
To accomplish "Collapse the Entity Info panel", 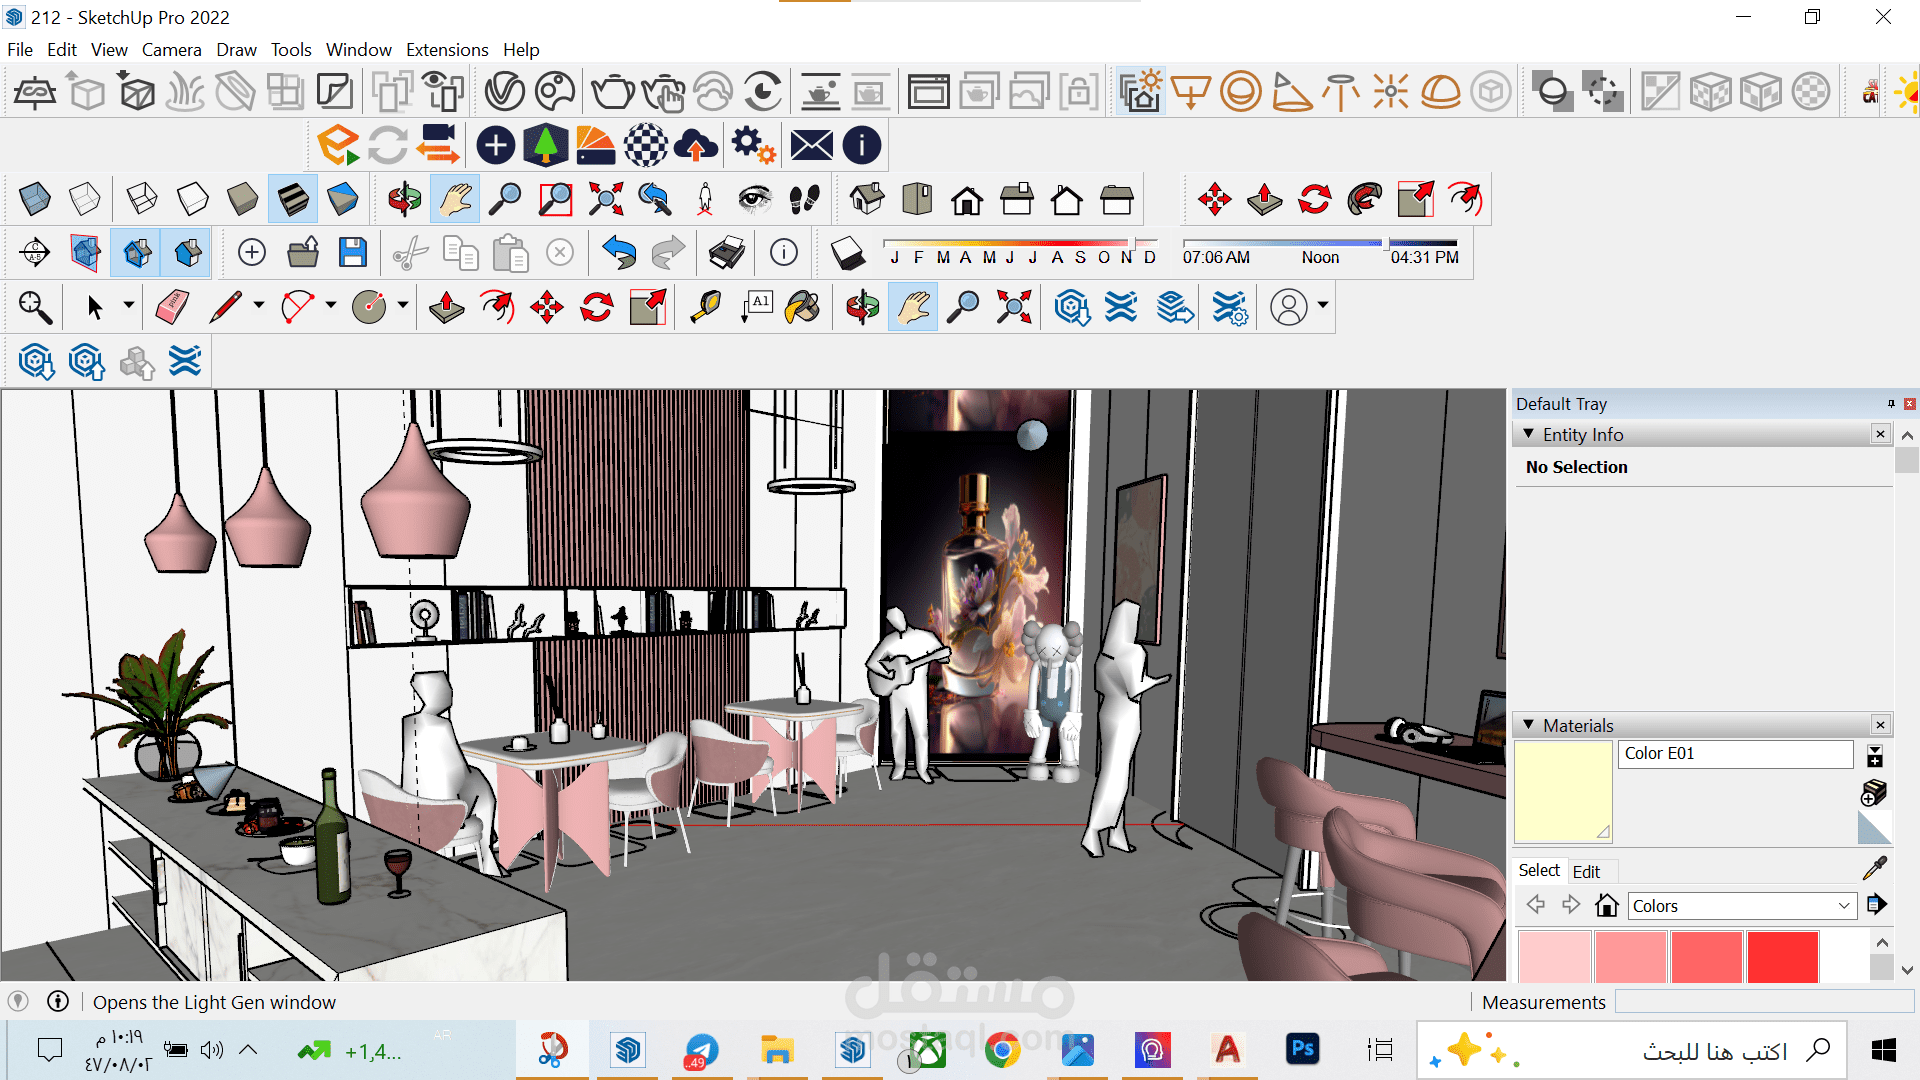I will [1528, 433].
